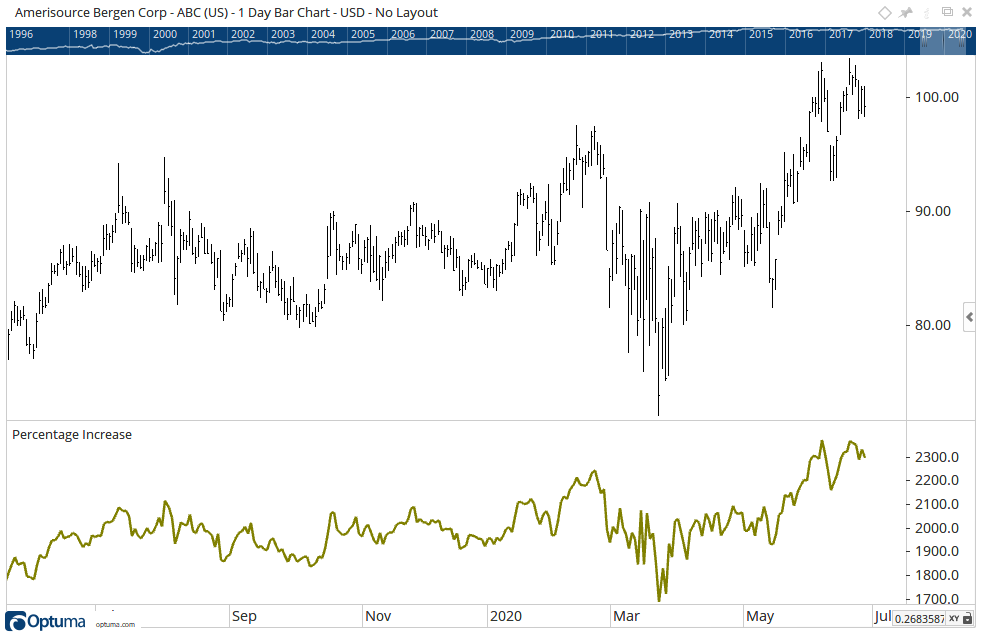
Task: Toggle the XY scale lock padlock icon
Action: click(x=969, y=619)
